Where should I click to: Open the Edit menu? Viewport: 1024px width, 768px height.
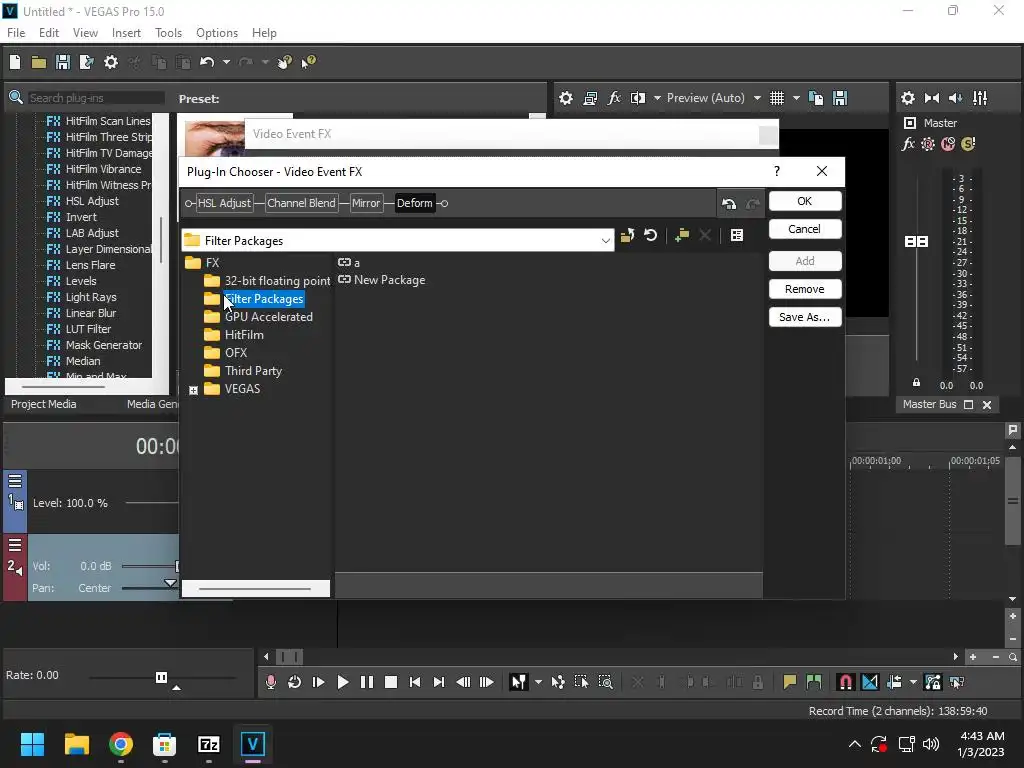click(x=49, y=33)
